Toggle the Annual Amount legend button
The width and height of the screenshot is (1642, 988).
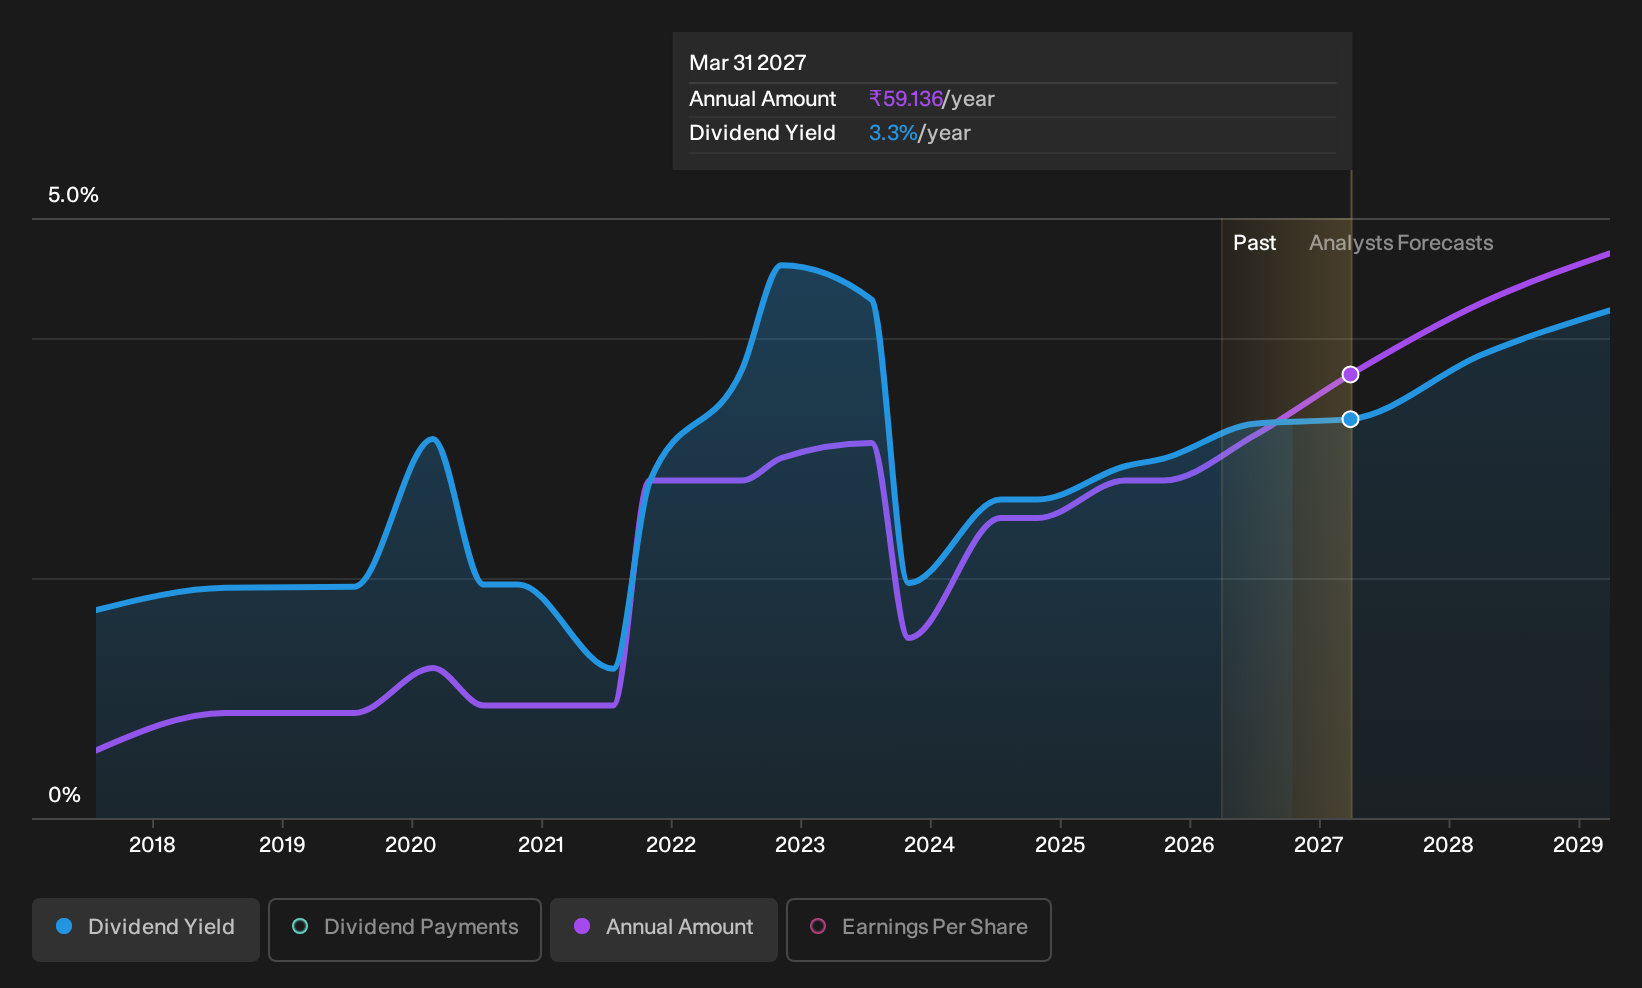[x=664, y=930]
